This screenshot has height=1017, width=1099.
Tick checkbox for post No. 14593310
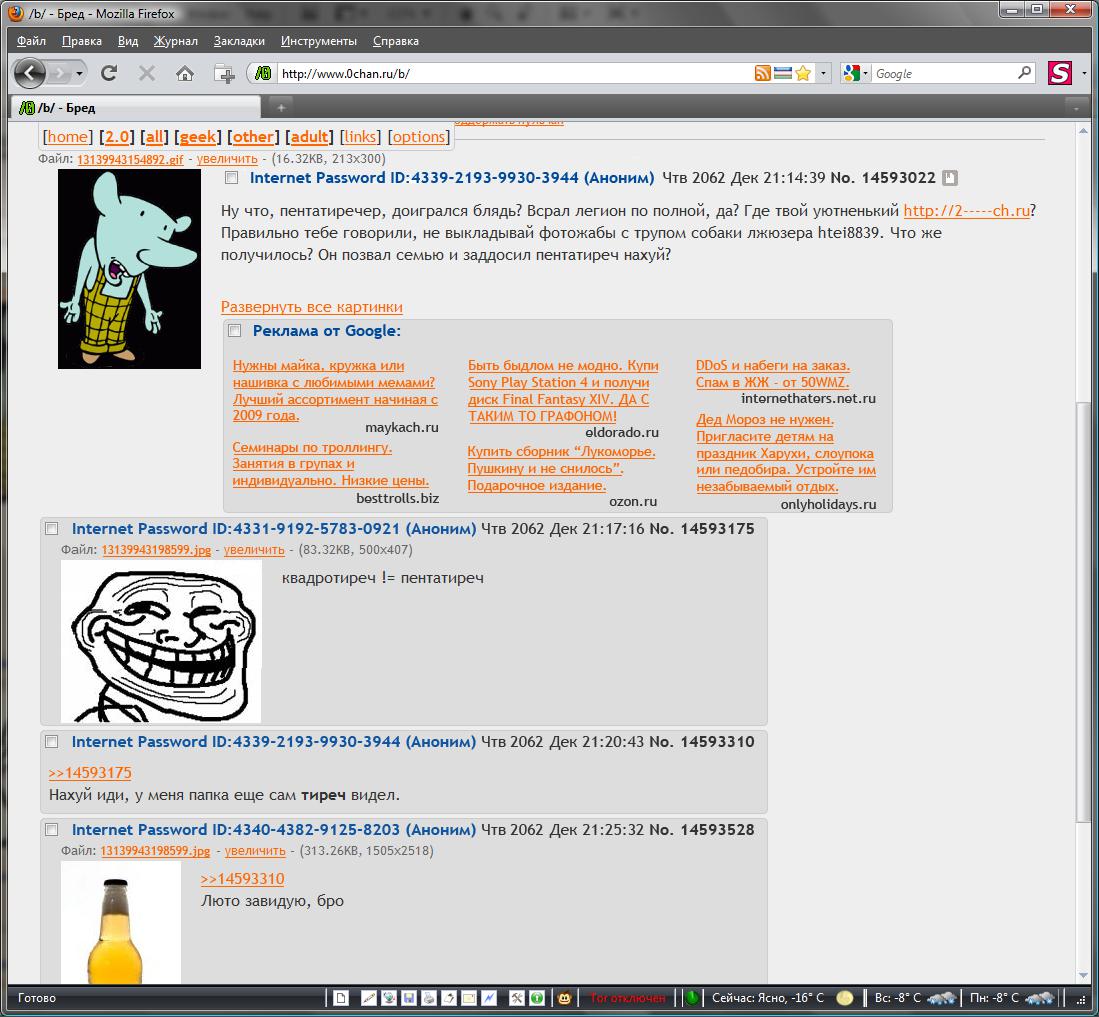[x=52, y=742]
